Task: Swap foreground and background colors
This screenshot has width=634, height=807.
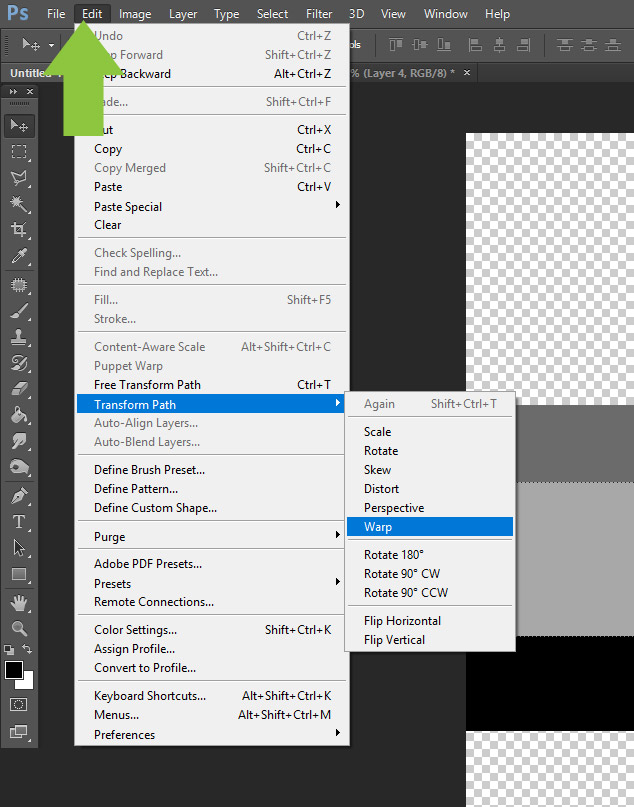Action: [28, 650]
